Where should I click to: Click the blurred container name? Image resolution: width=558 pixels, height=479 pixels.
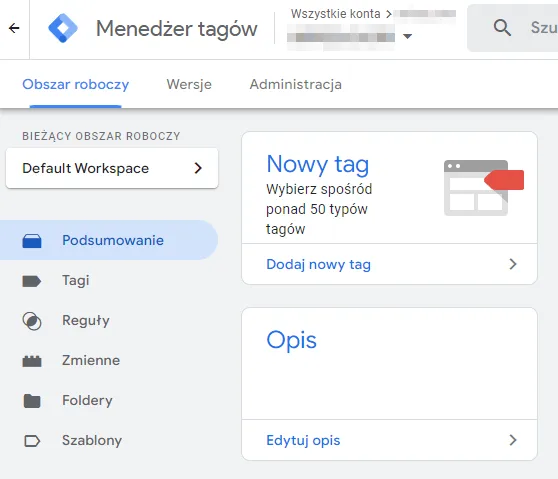click(341, 37)
